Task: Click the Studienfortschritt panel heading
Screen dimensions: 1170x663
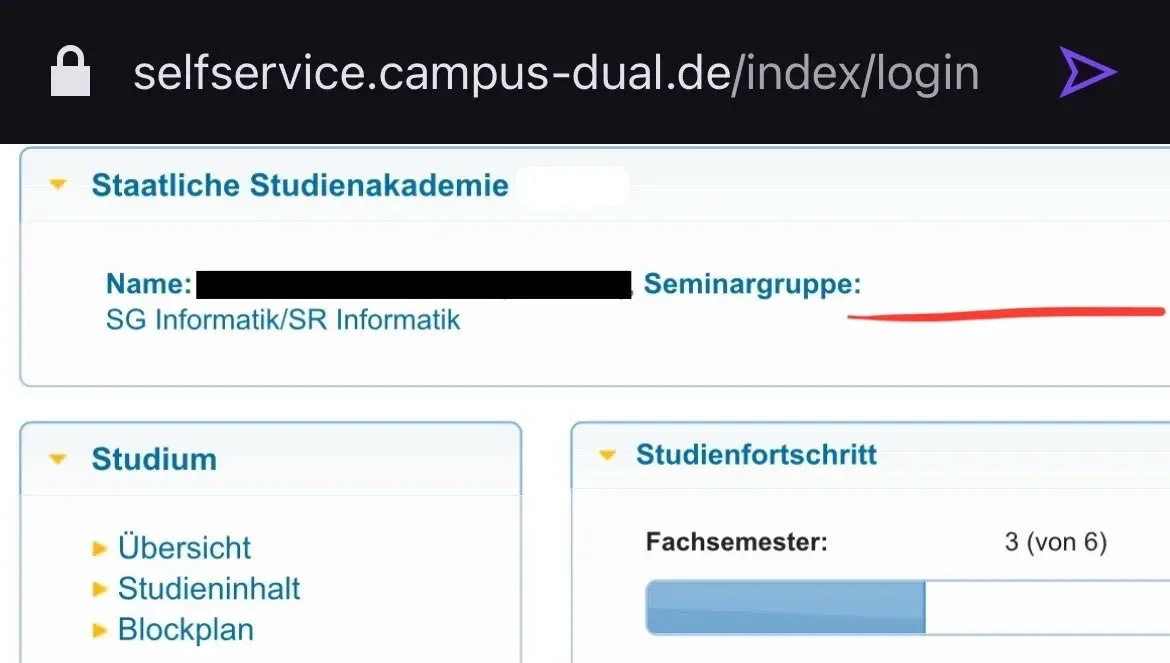Action: (756, 455)
